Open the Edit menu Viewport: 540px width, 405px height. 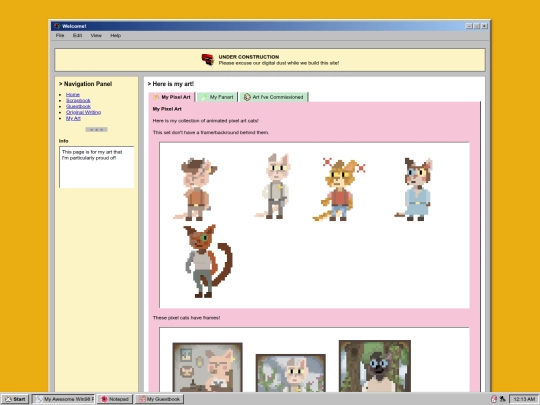click(x=77, y=35)
